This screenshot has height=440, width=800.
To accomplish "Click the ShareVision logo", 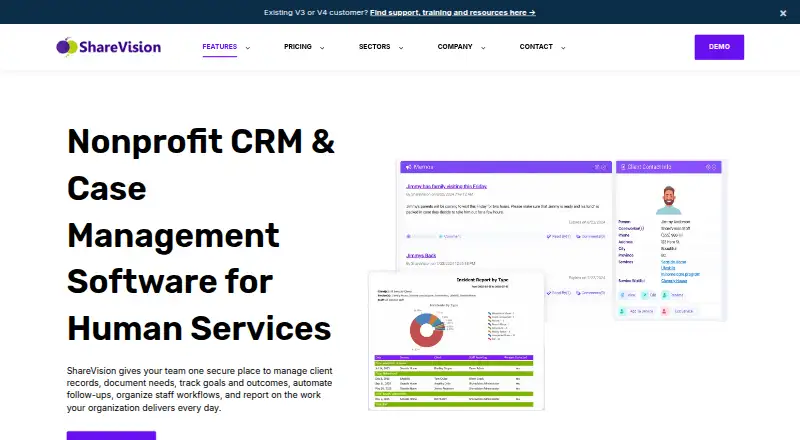I will click(x=109, y=47).
